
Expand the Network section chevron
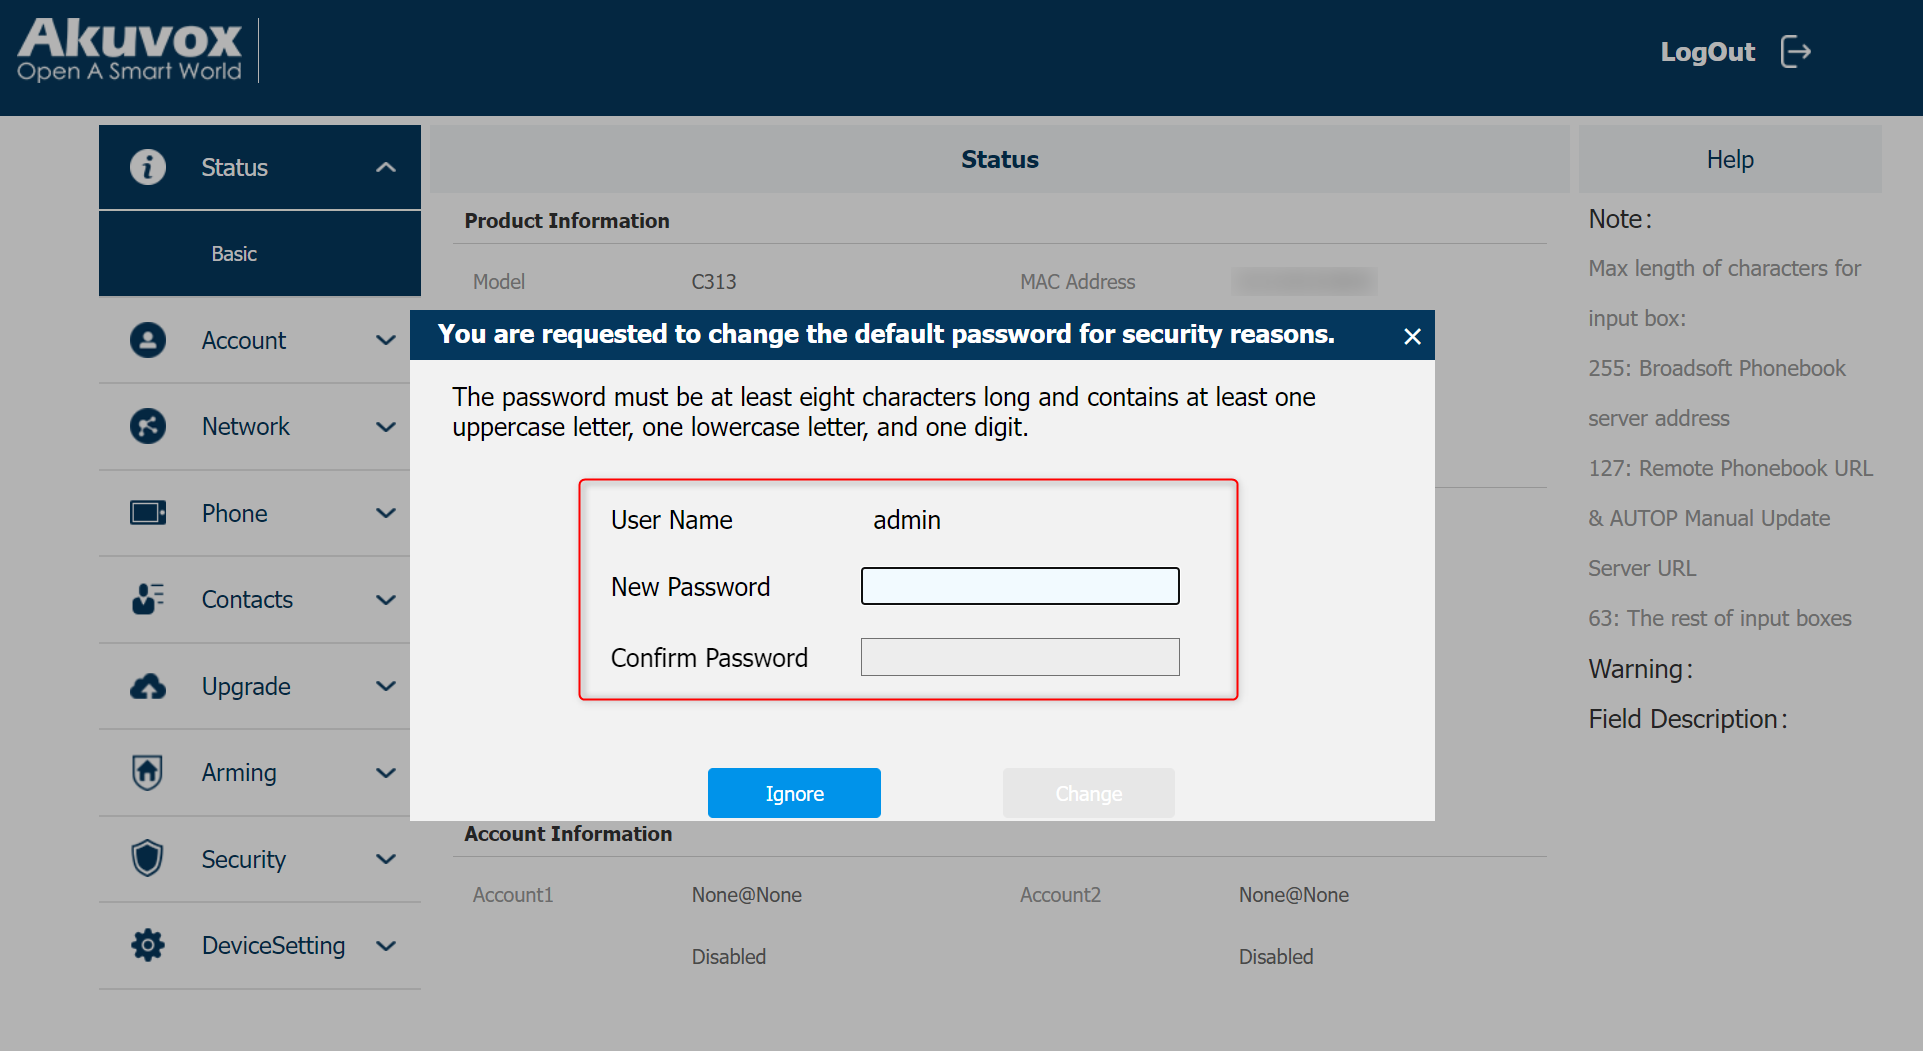(386, 427)
